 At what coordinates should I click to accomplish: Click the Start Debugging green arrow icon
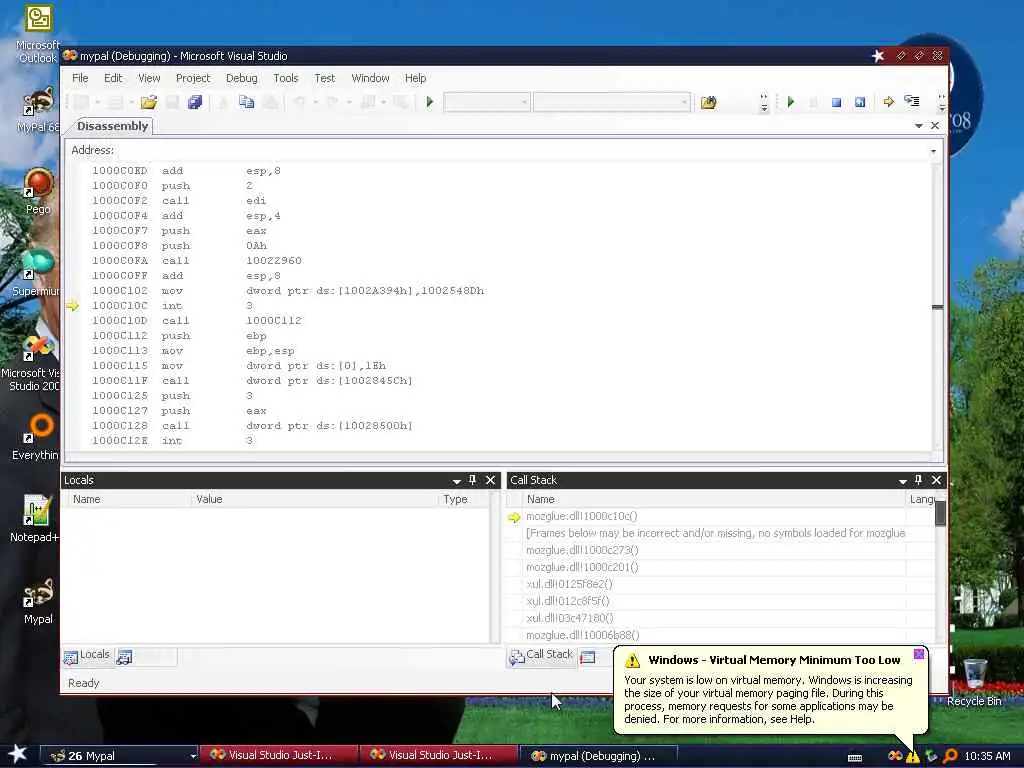coord(430,102)
